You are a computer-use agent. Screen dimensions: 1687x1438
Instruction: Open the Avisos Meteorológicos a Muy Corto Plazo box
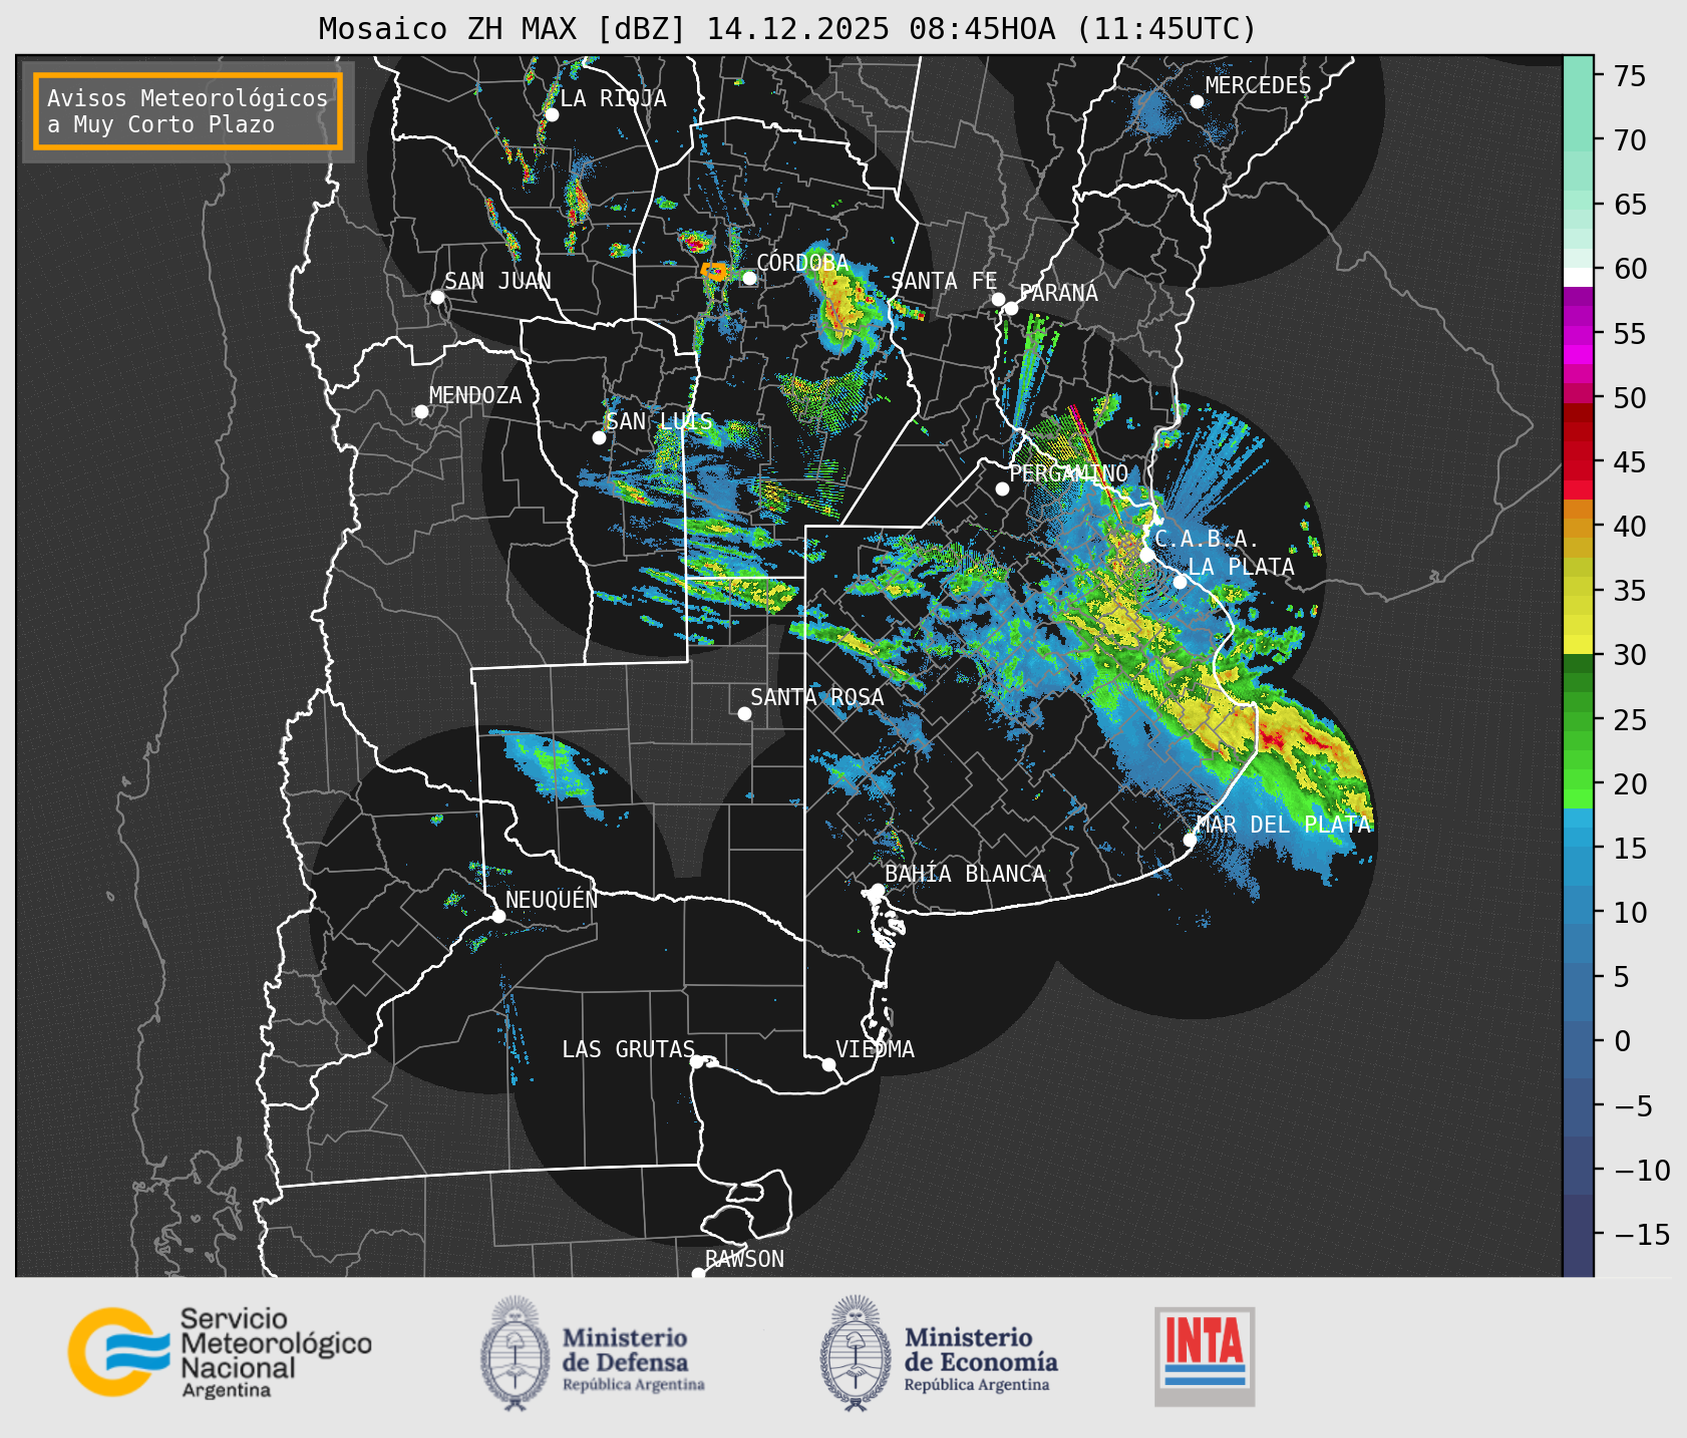point(188,111)
